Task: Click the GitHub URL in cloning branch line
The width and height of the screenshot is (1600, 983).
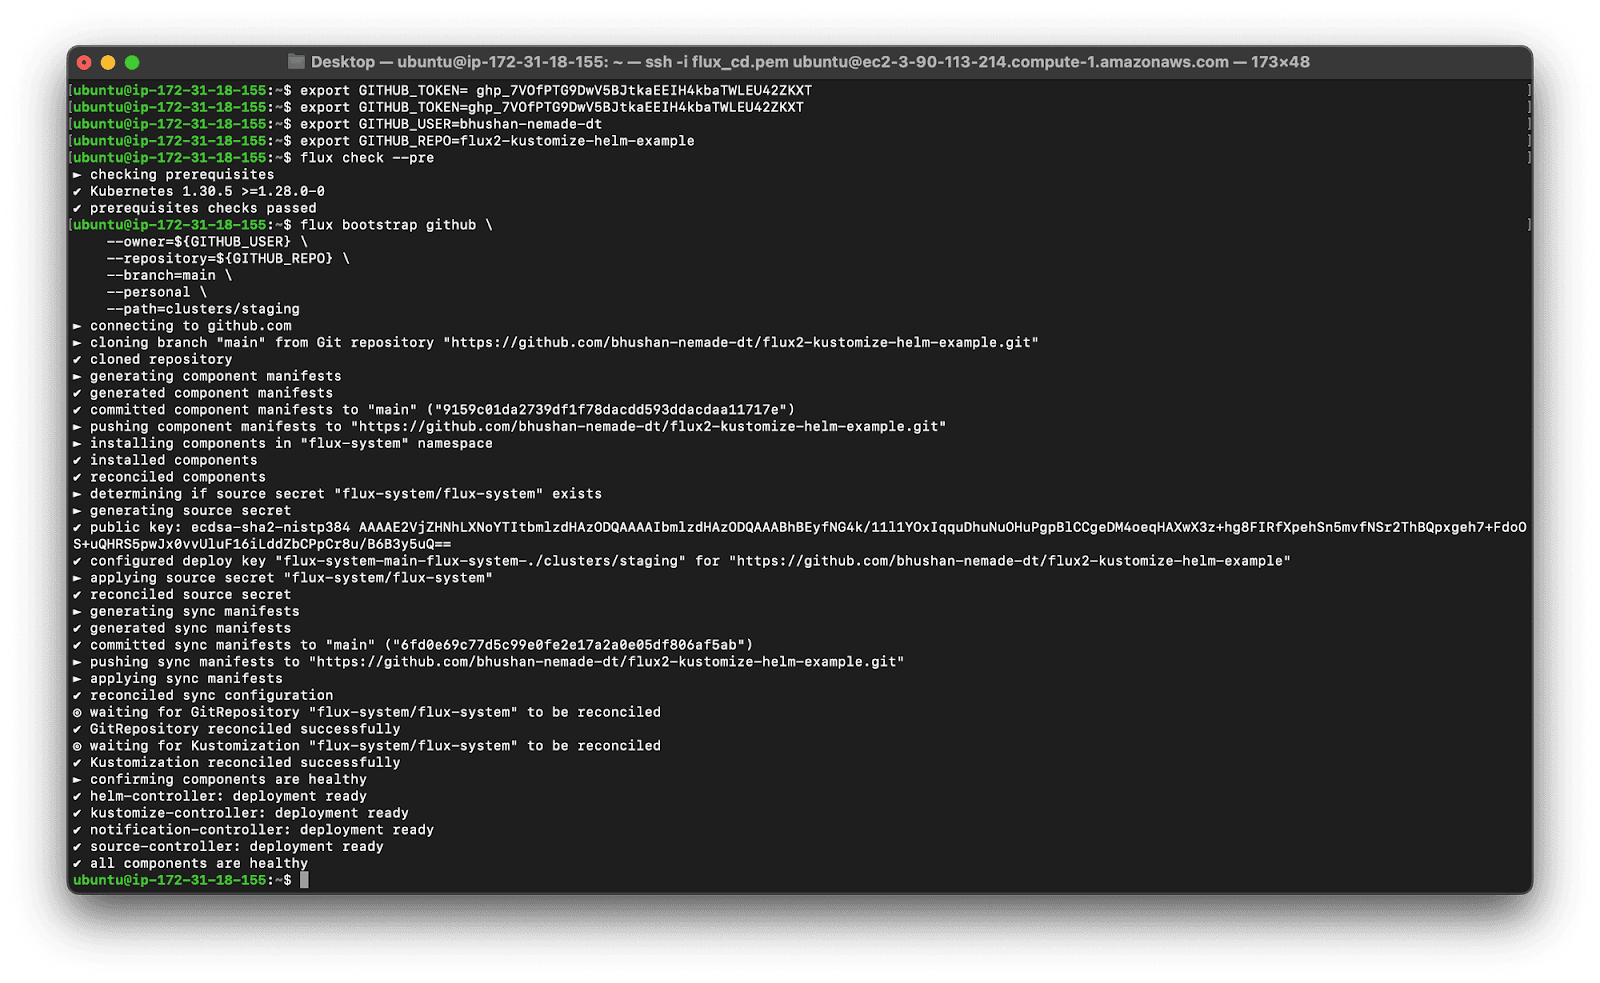Action: coord(741,342)
